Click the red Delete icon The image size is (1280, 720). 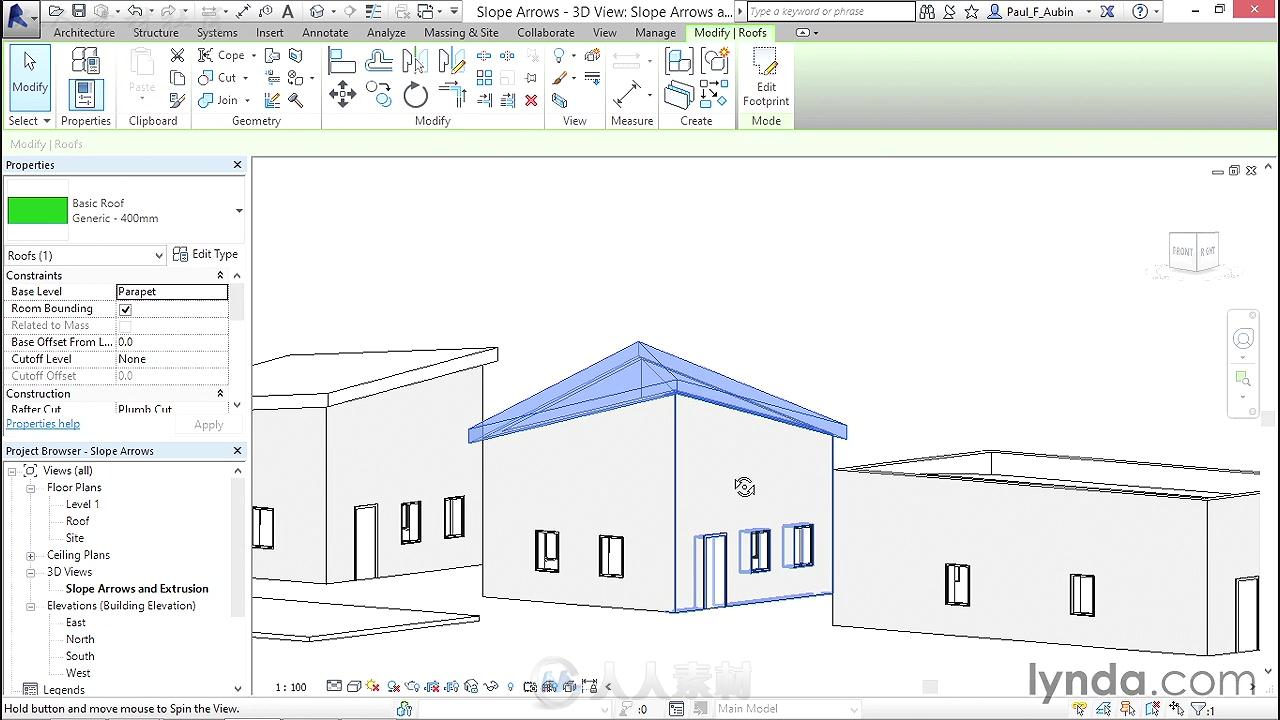click(x=531, y=100)
